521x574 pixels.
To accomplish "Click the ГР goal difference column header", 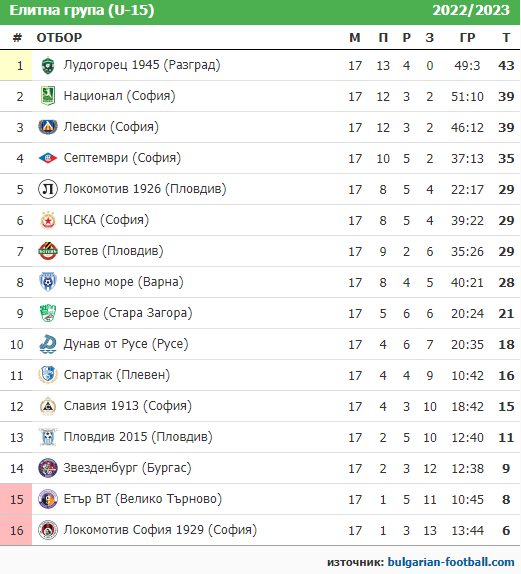I will [467, 37].
